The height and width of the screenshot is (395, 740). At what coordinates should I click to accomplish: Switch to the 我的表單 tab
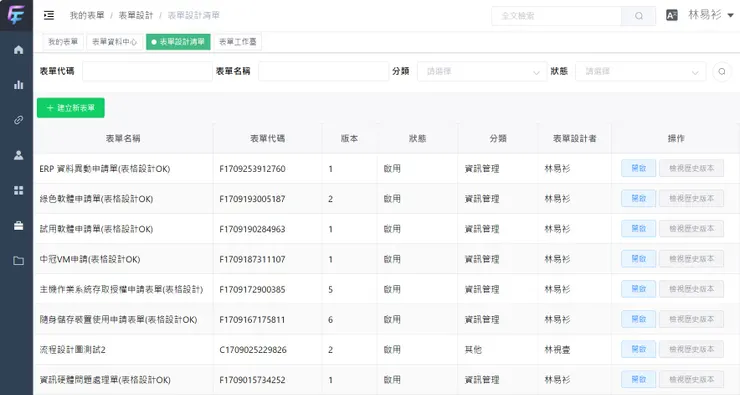[63, 42]
